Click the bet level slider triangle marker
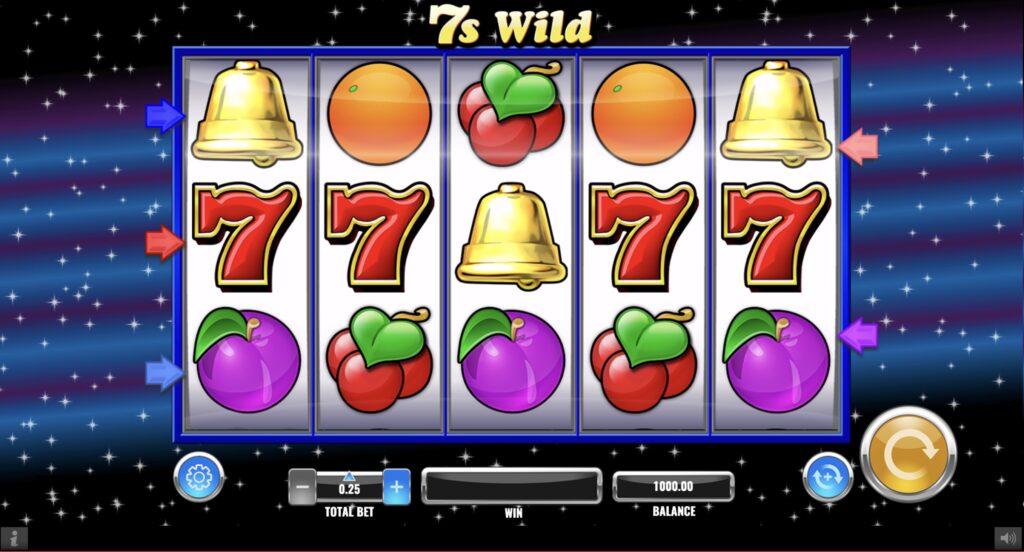 [x=349, y=477]
